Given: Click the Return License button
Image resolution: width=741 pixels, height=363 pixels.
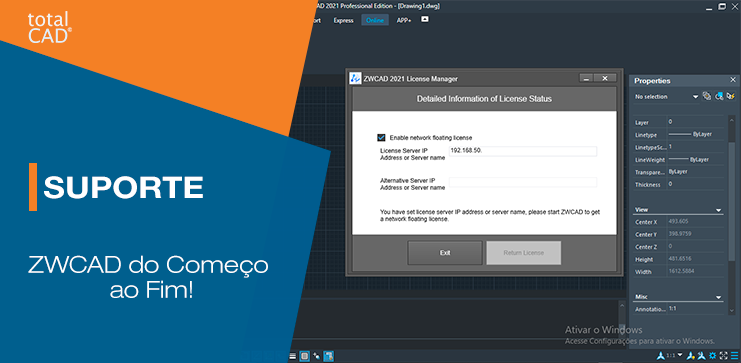Looking at the screenshot, I should pyautogui.click(x=524, y=253).
